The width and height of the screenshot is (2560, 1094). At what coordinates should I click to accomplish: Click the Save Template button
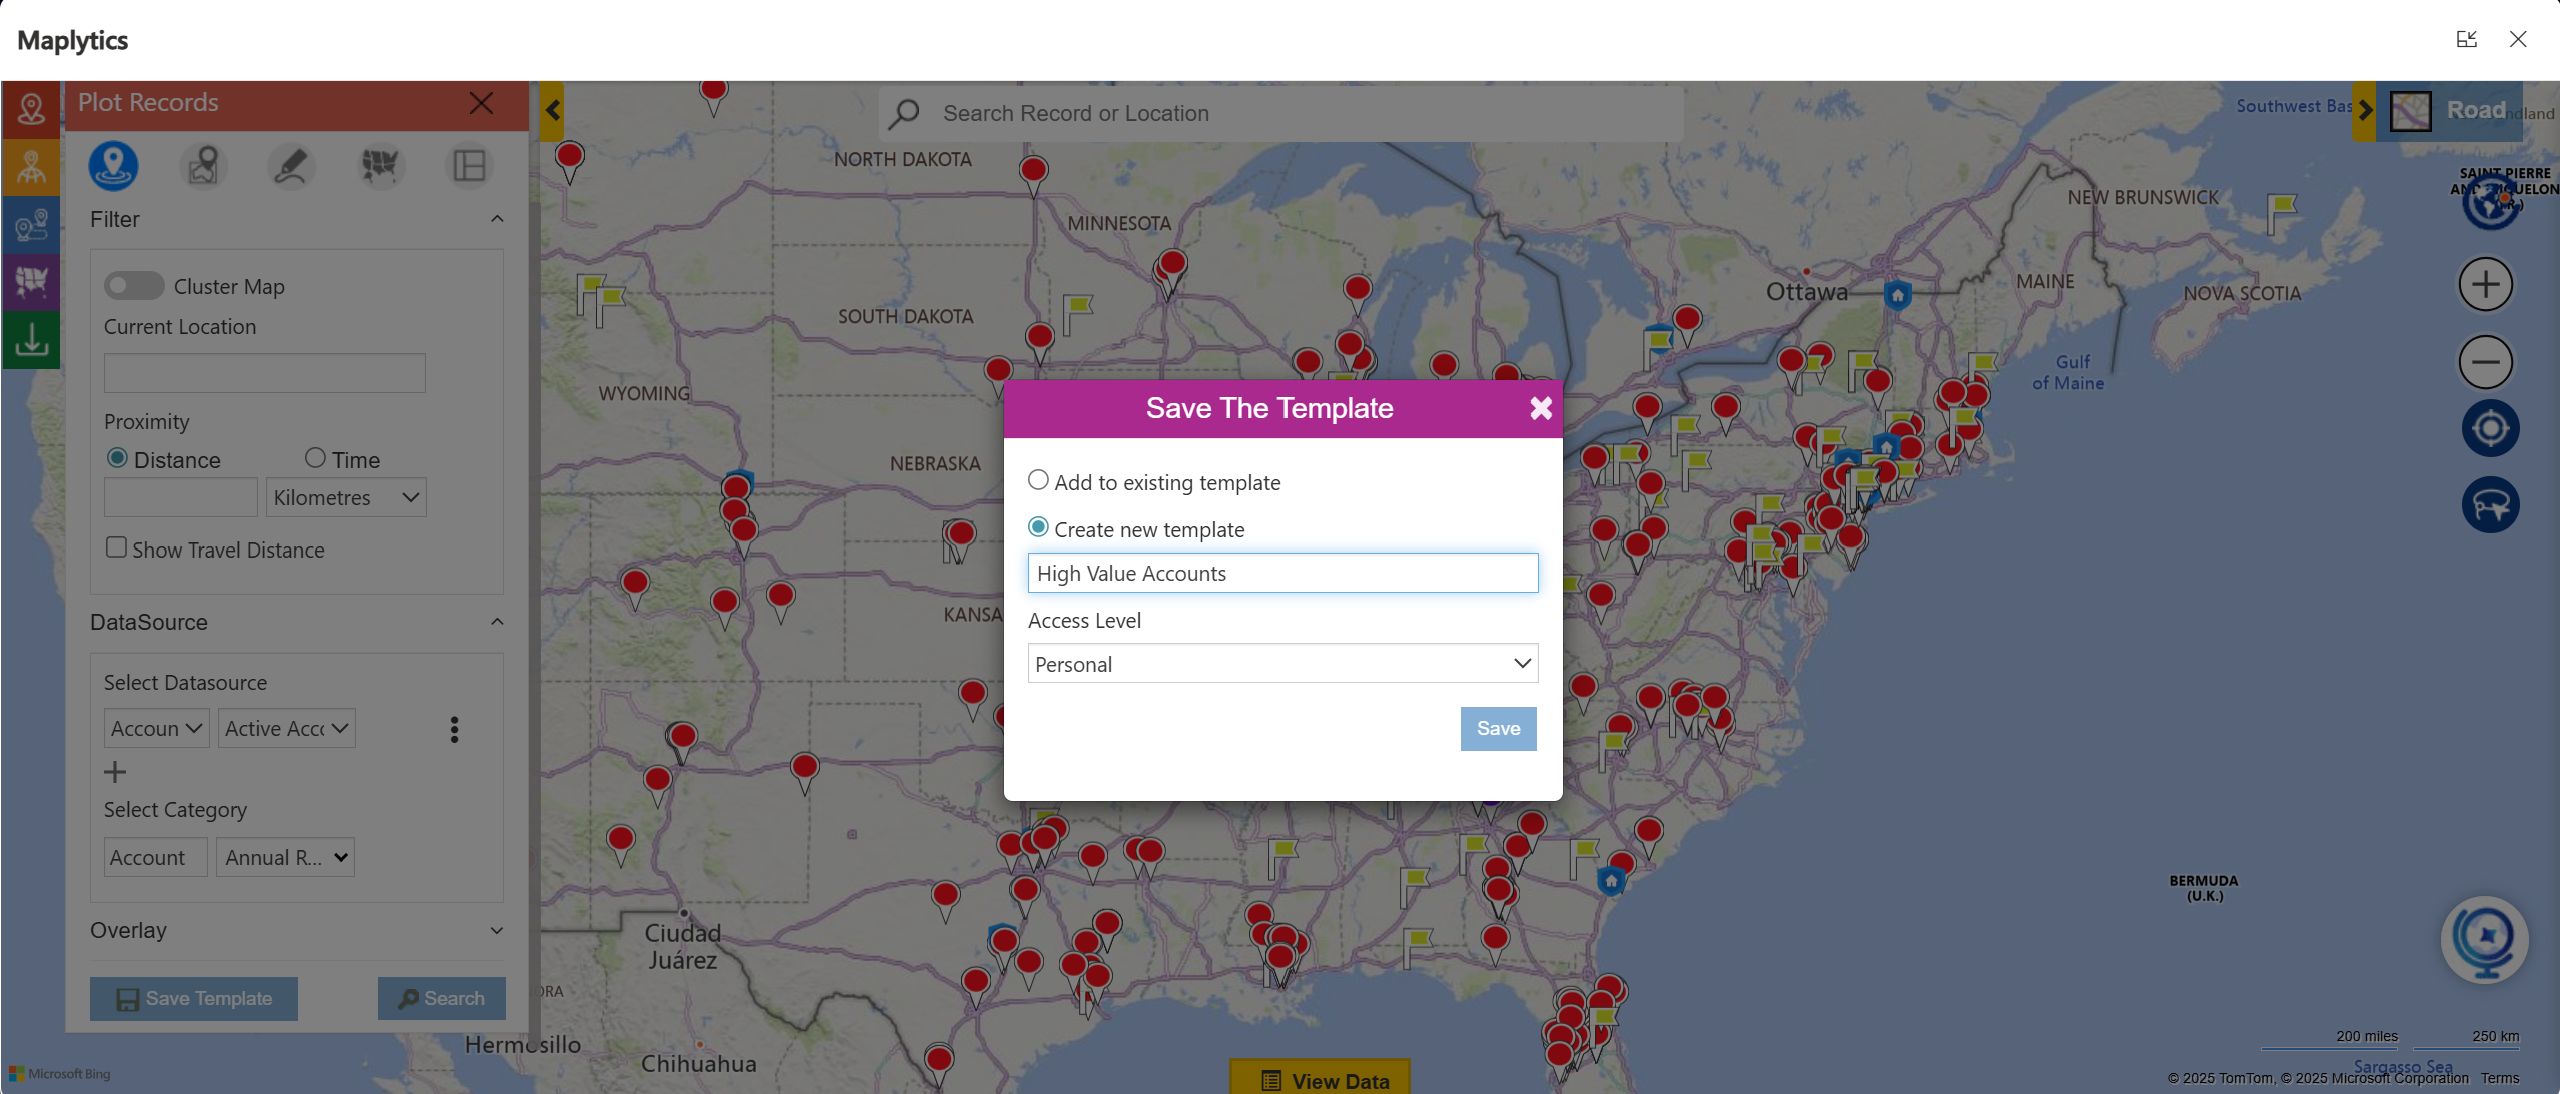point(194,999)
